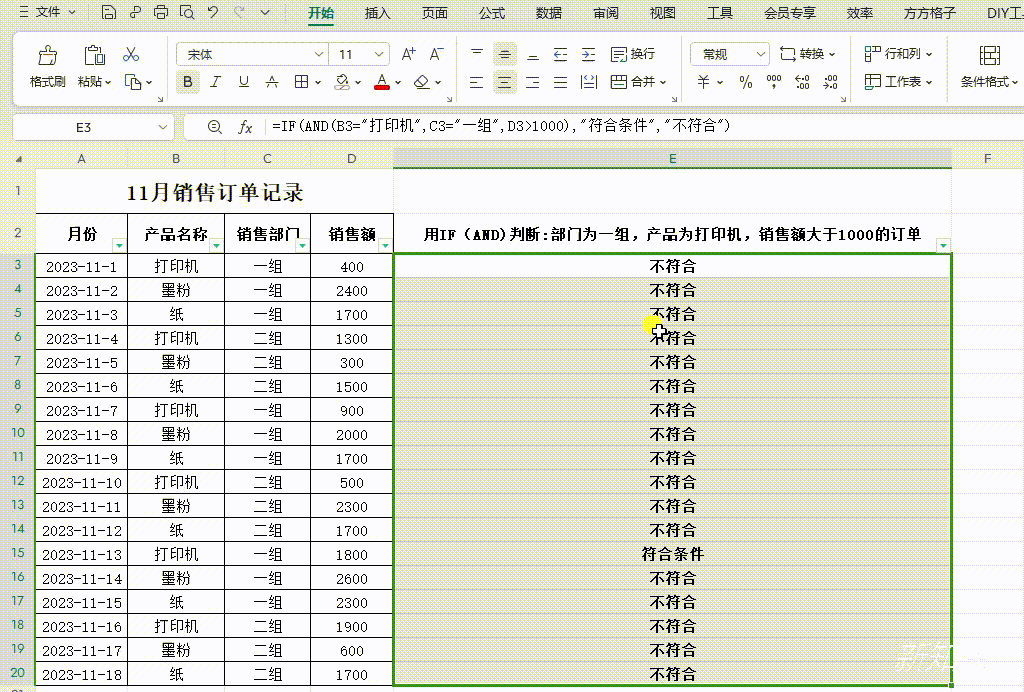This screenshot has width=1024, height=692.
Task: Open the 文件 file menu
Action: pos(48,12)
